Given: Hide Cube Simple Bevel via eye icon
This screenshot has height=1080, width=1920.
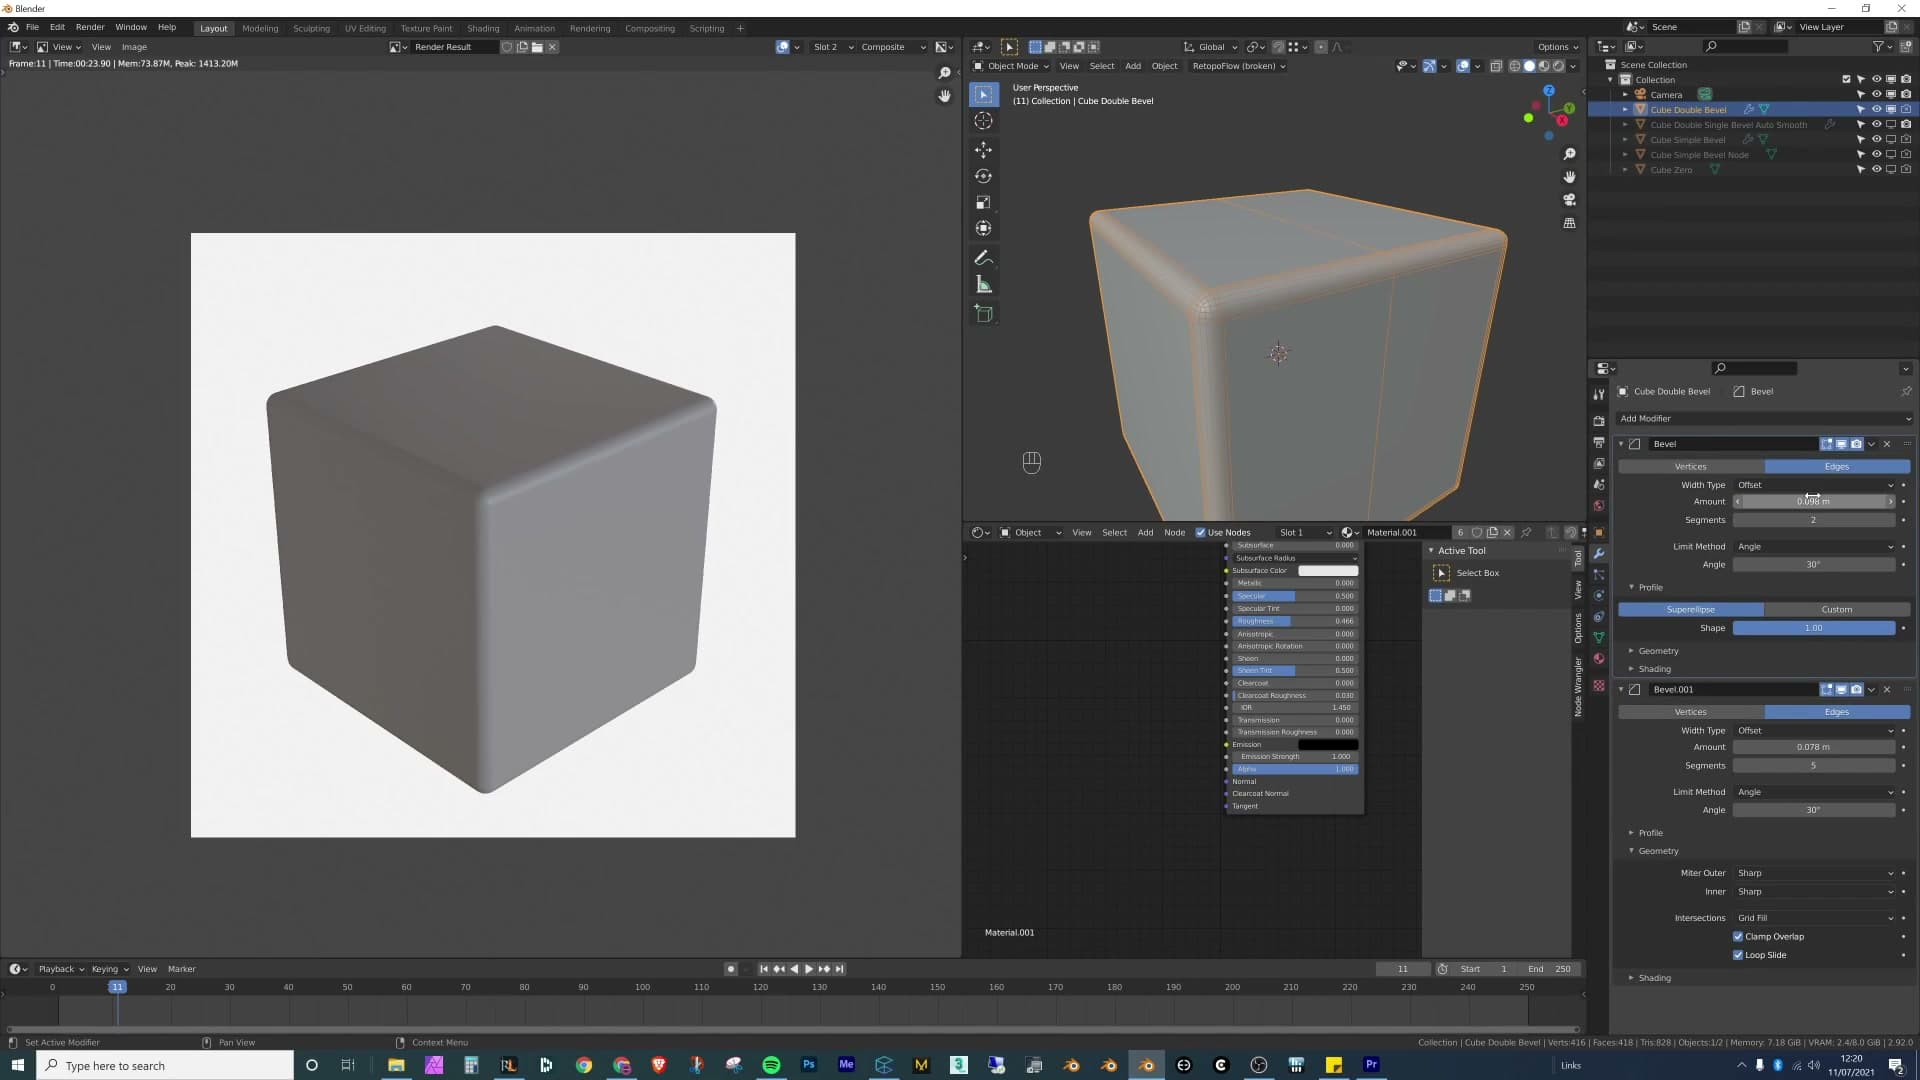Looking at the screenshot, I should coord(1876,139).
